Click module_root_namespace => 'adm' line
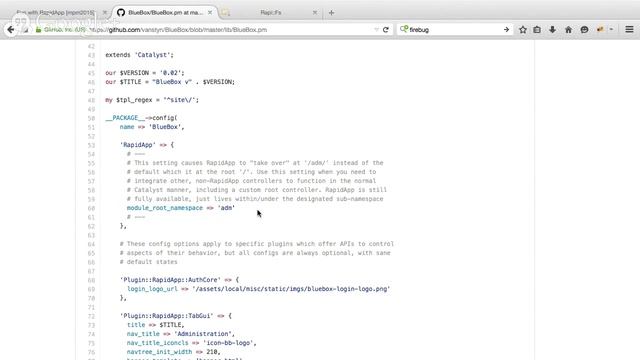Screen dimensions: 640x360 coord(181,208)
